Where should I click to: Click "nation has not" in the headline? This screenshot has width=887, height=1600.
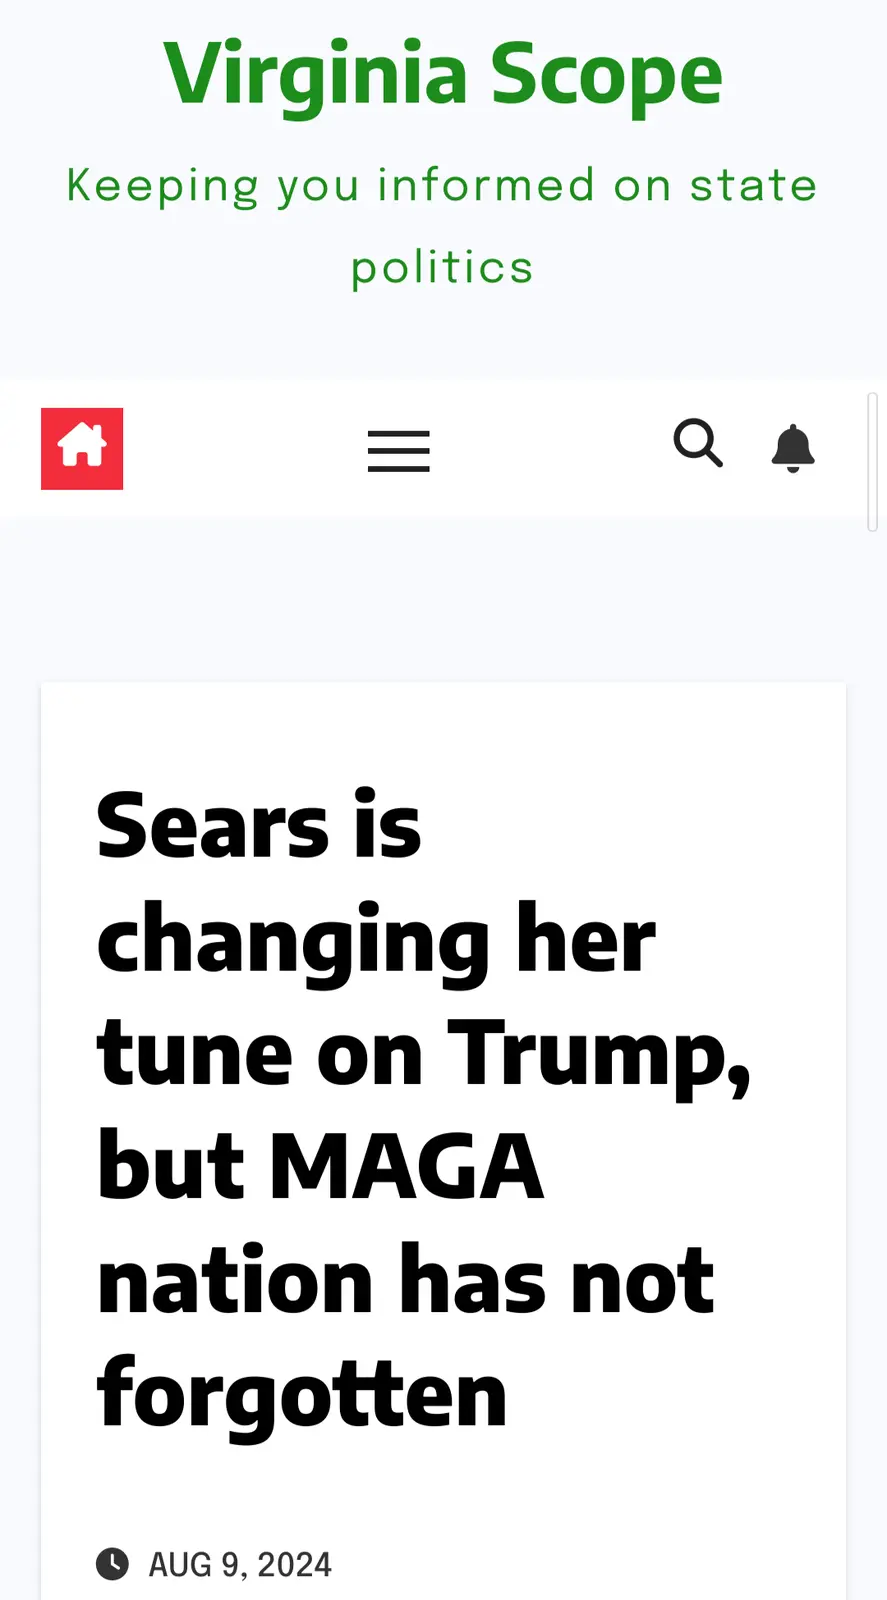[405, 1282]
